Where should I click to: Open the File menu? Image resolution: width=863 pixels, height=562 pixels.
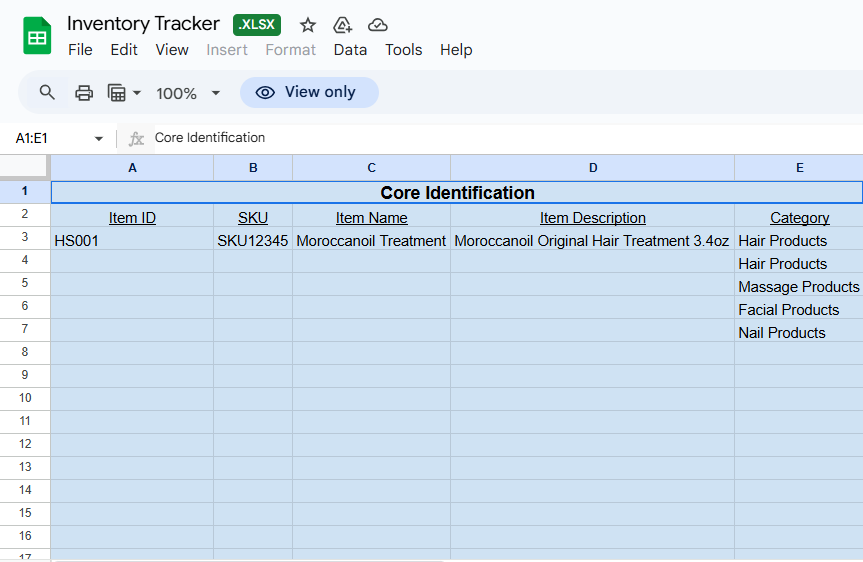80,50
